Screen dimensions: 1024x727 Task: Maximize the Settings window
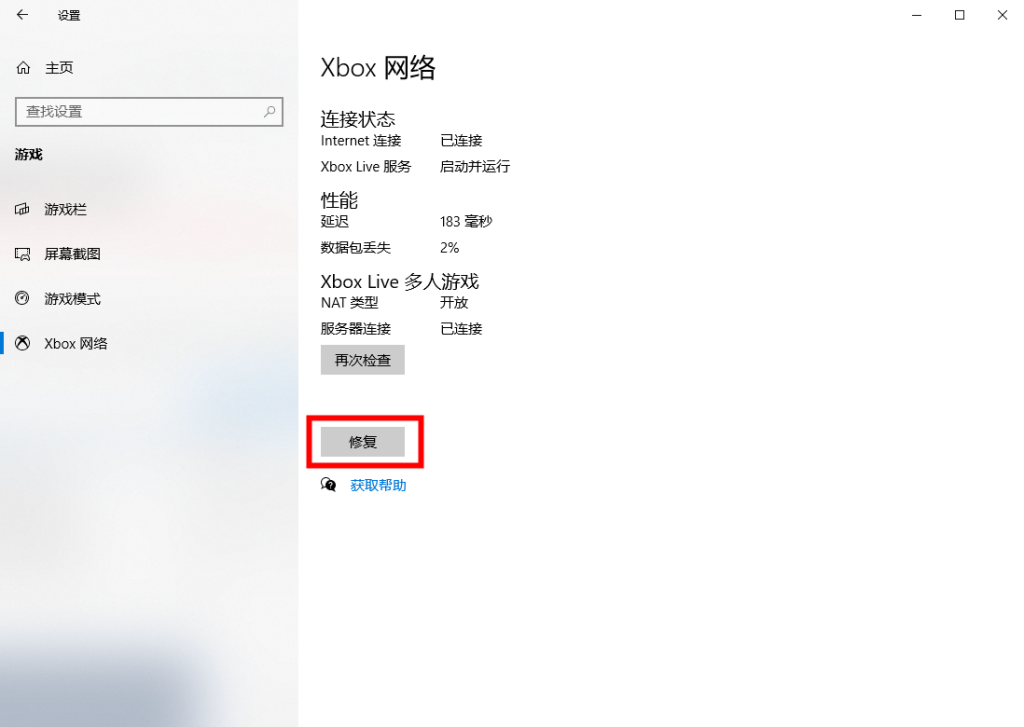coord(959,15)
